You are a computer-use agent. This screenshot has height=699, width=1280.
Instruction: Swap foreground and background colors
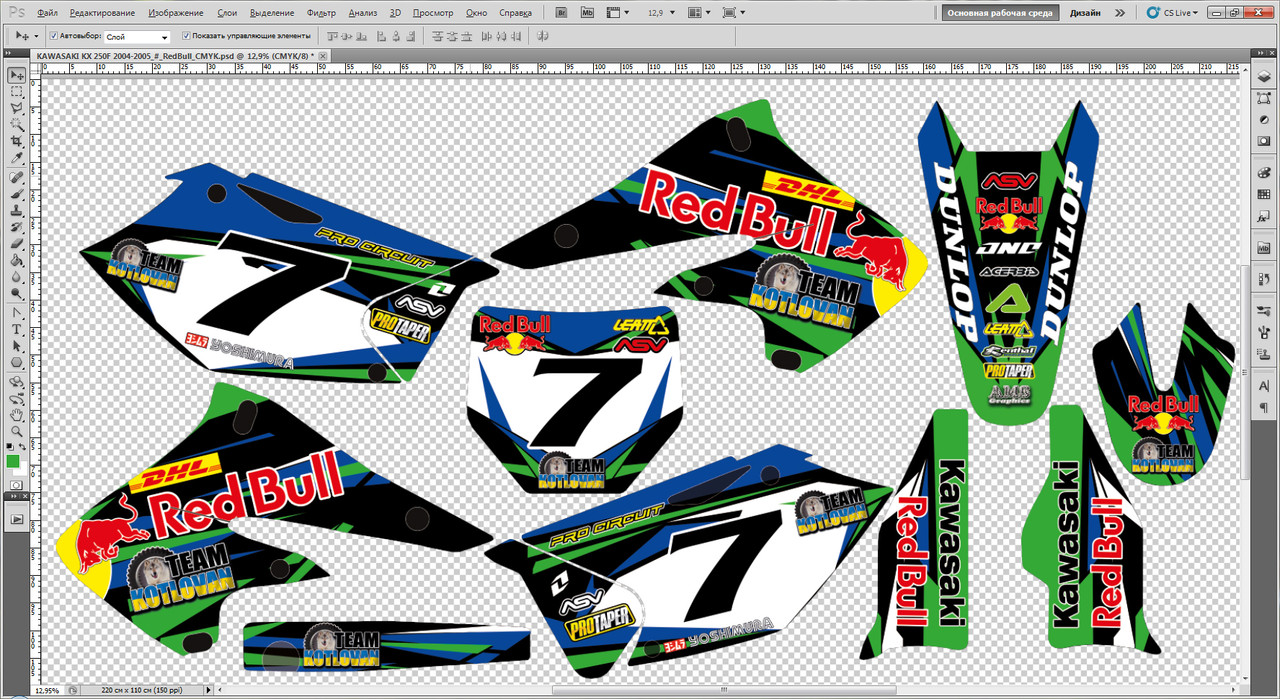click(22, 446)
